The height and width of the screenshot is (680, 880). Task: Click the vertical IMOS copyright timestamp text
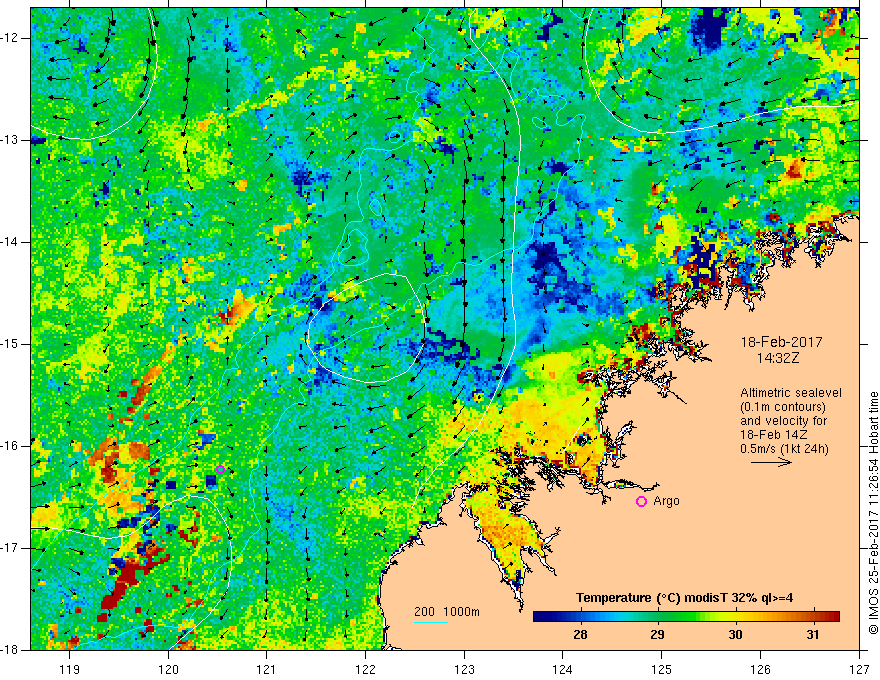[x=873, y=513]
